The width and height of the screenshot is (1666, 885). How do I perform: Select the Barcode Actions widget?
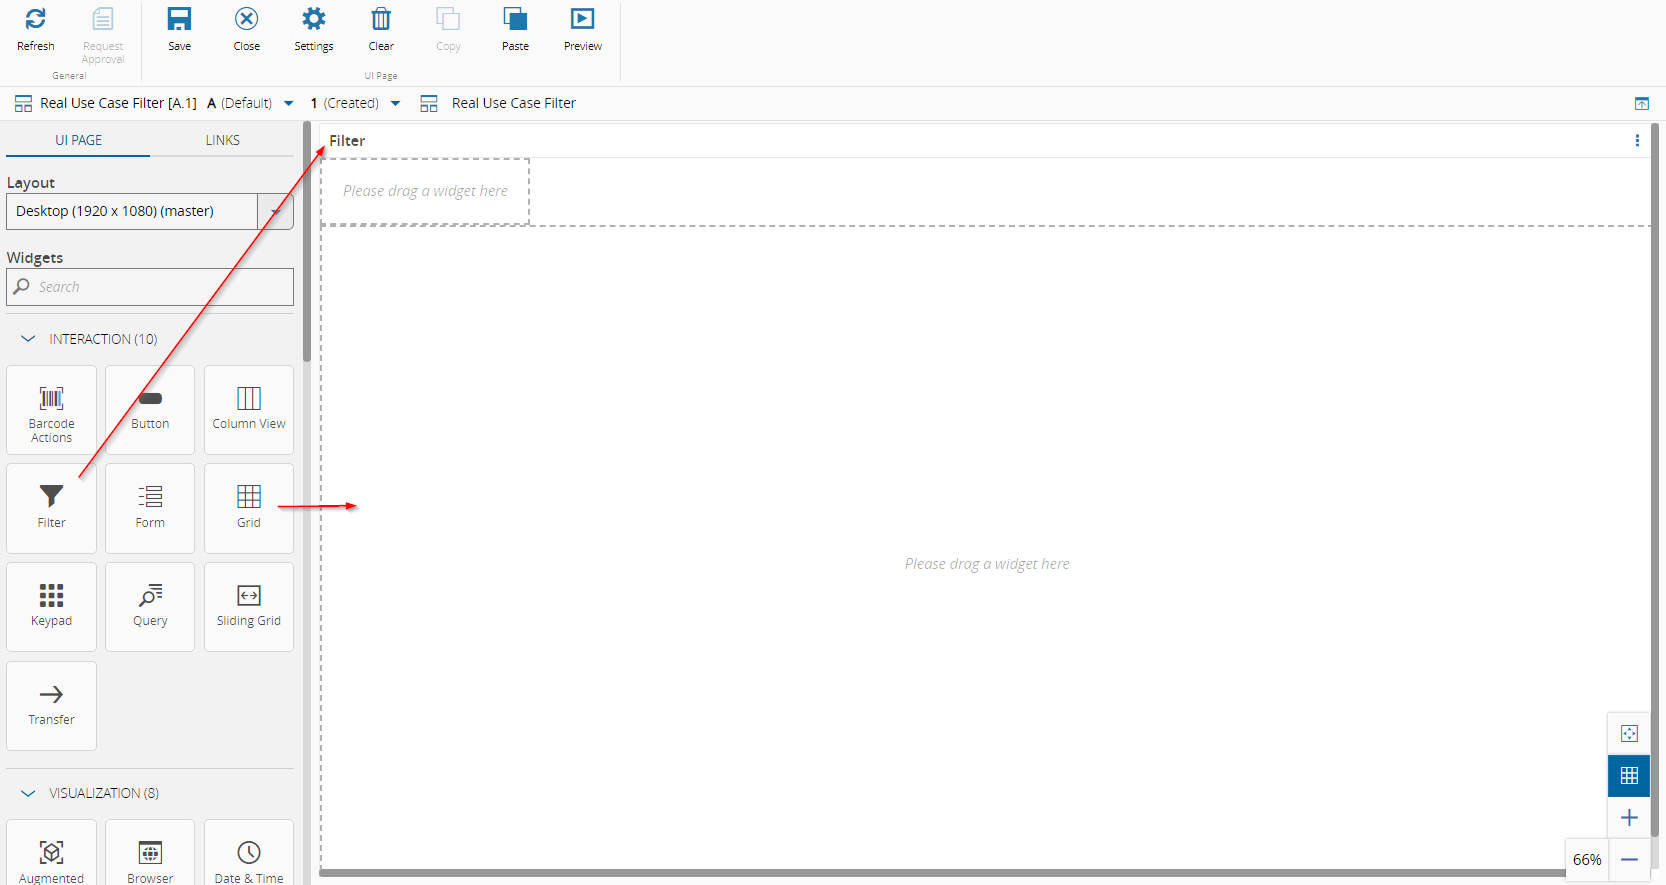click(x=51, y=410)
